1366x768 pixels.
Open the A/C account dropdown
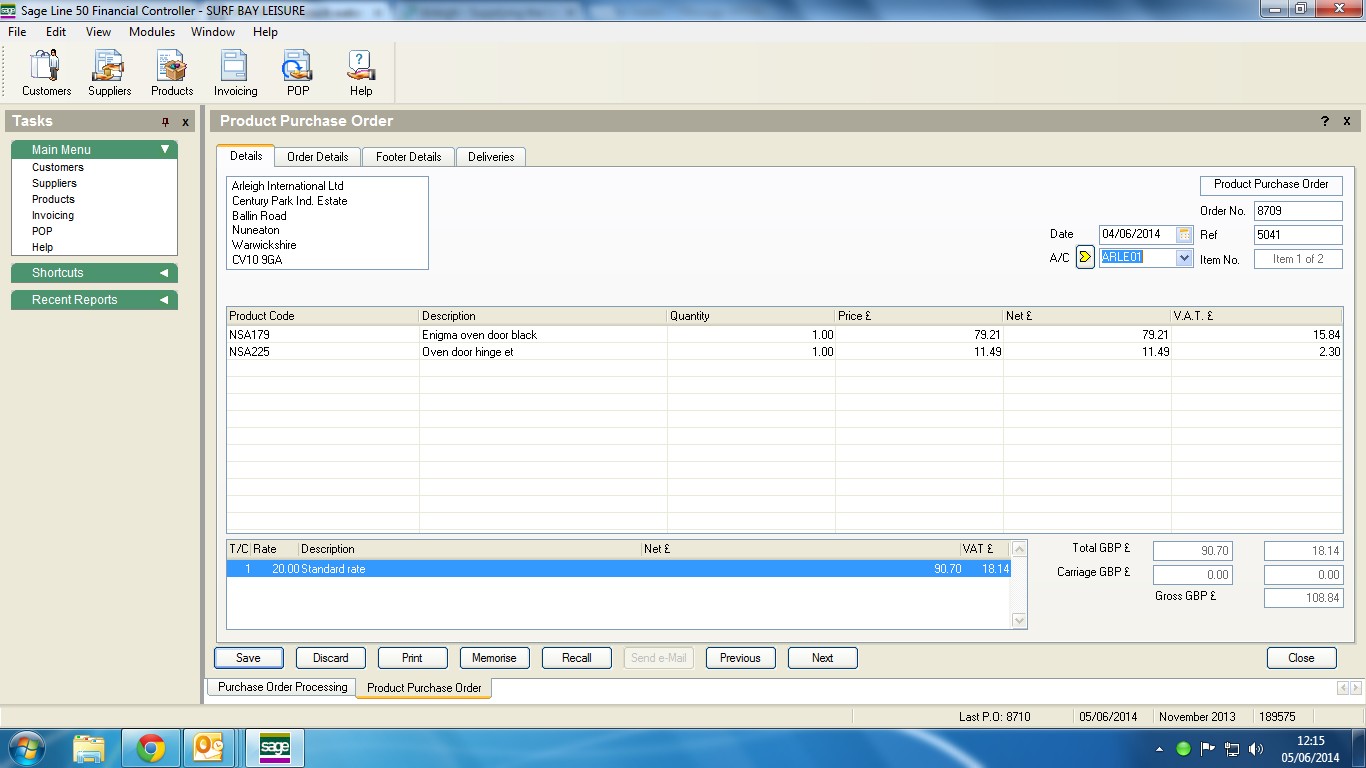pyautogui.click(x=1185, y=257)
